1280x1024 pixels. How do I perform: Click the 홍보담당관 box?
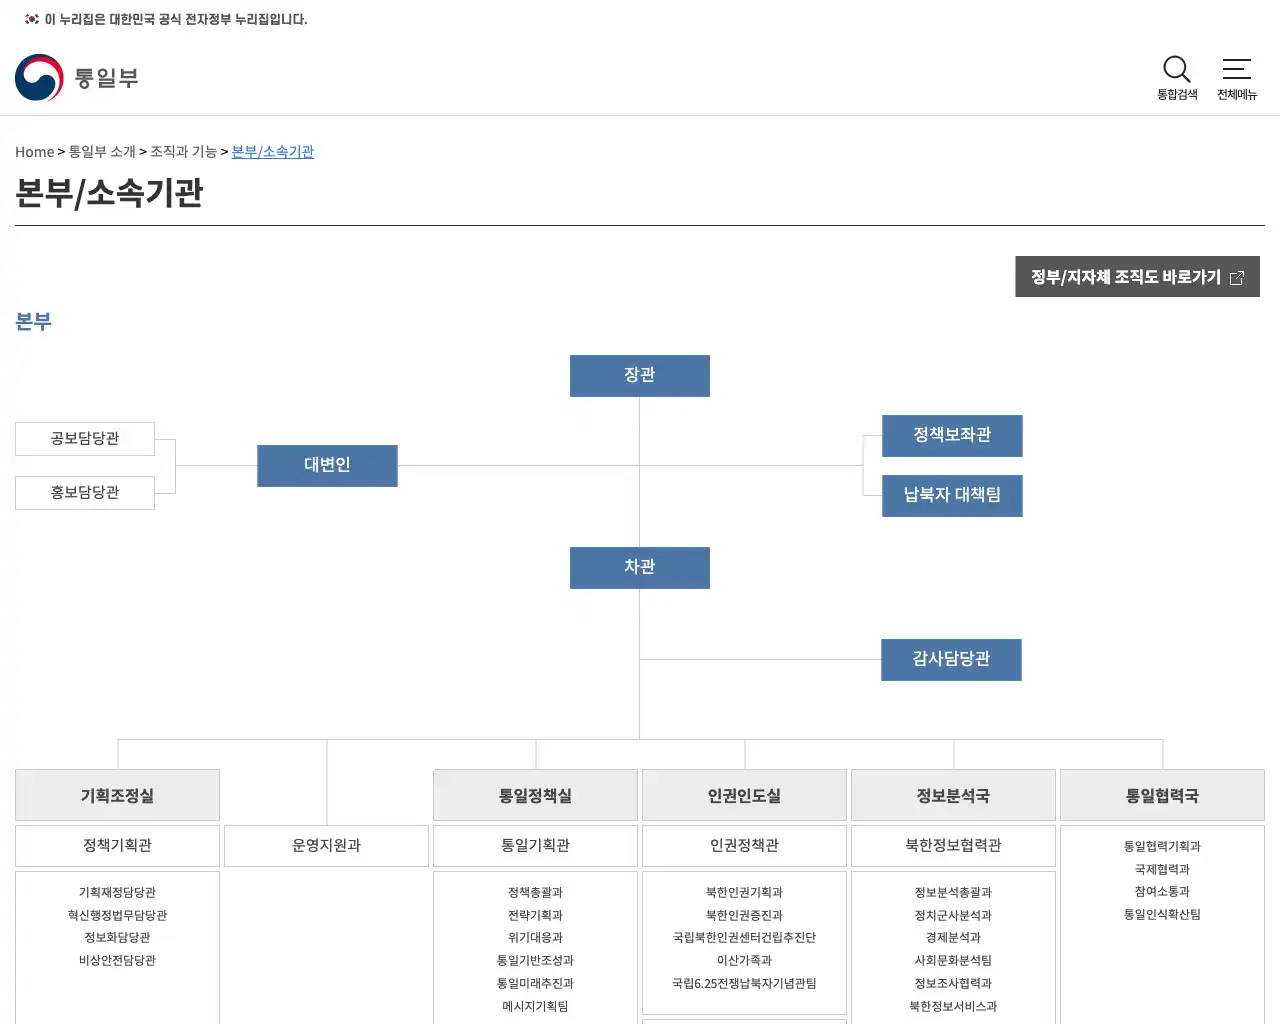(x=85, y=493)
